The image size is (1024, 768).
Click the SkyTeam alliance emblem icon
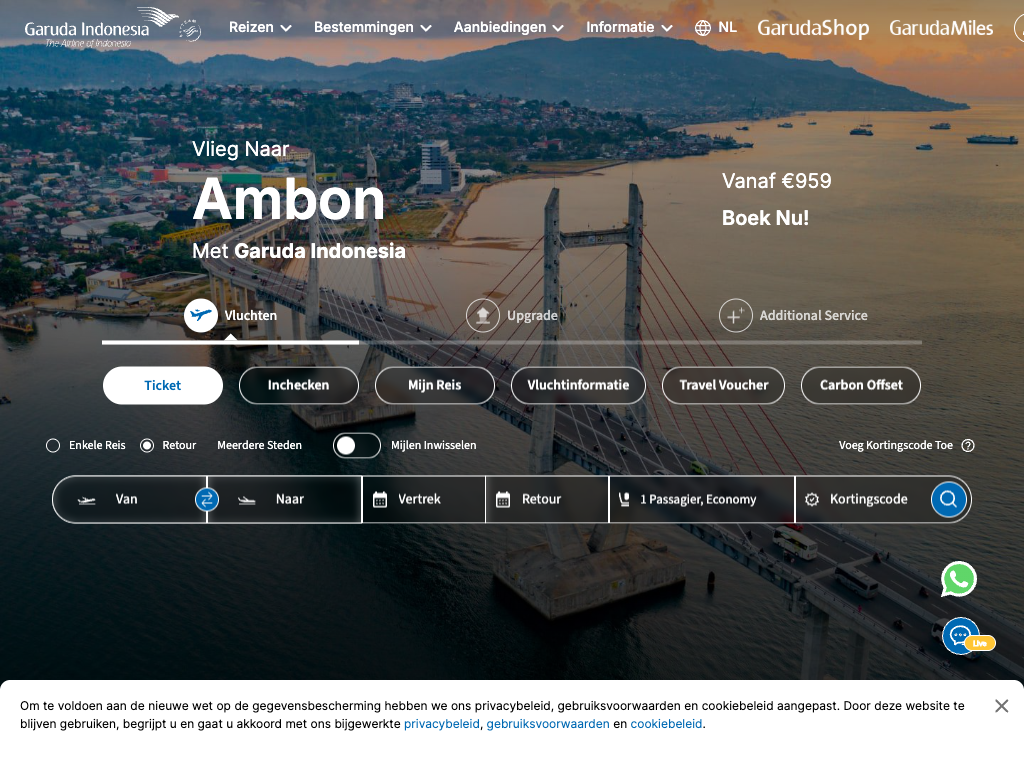click(x=190, y=30)
